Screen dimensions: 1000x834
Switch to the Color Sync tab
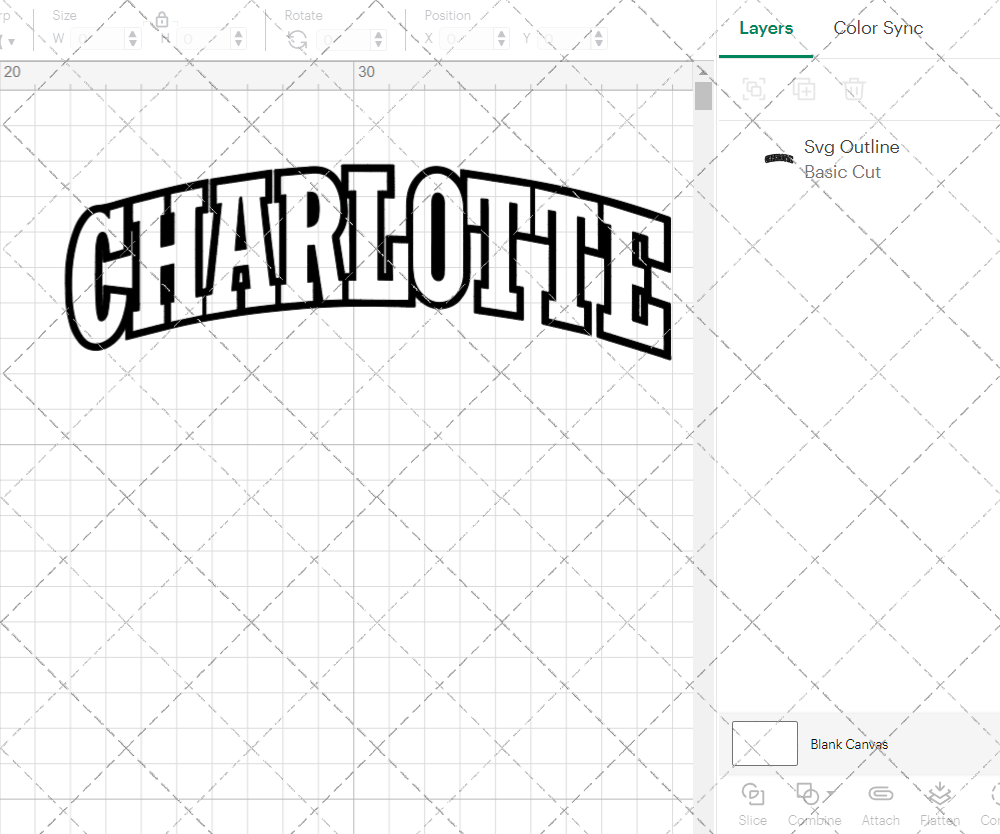(878, 28)
